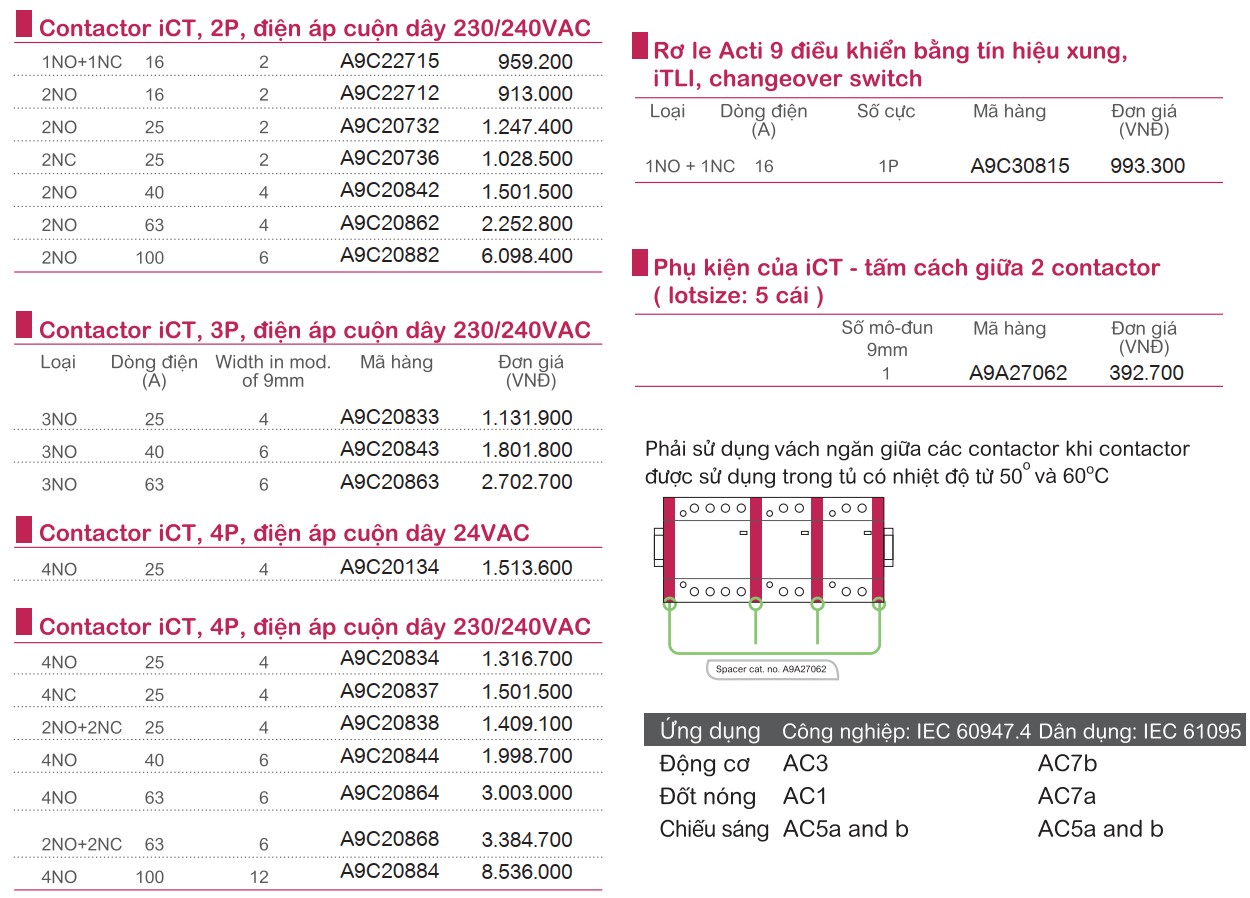Click price 2.252.800

click(527, 224)
